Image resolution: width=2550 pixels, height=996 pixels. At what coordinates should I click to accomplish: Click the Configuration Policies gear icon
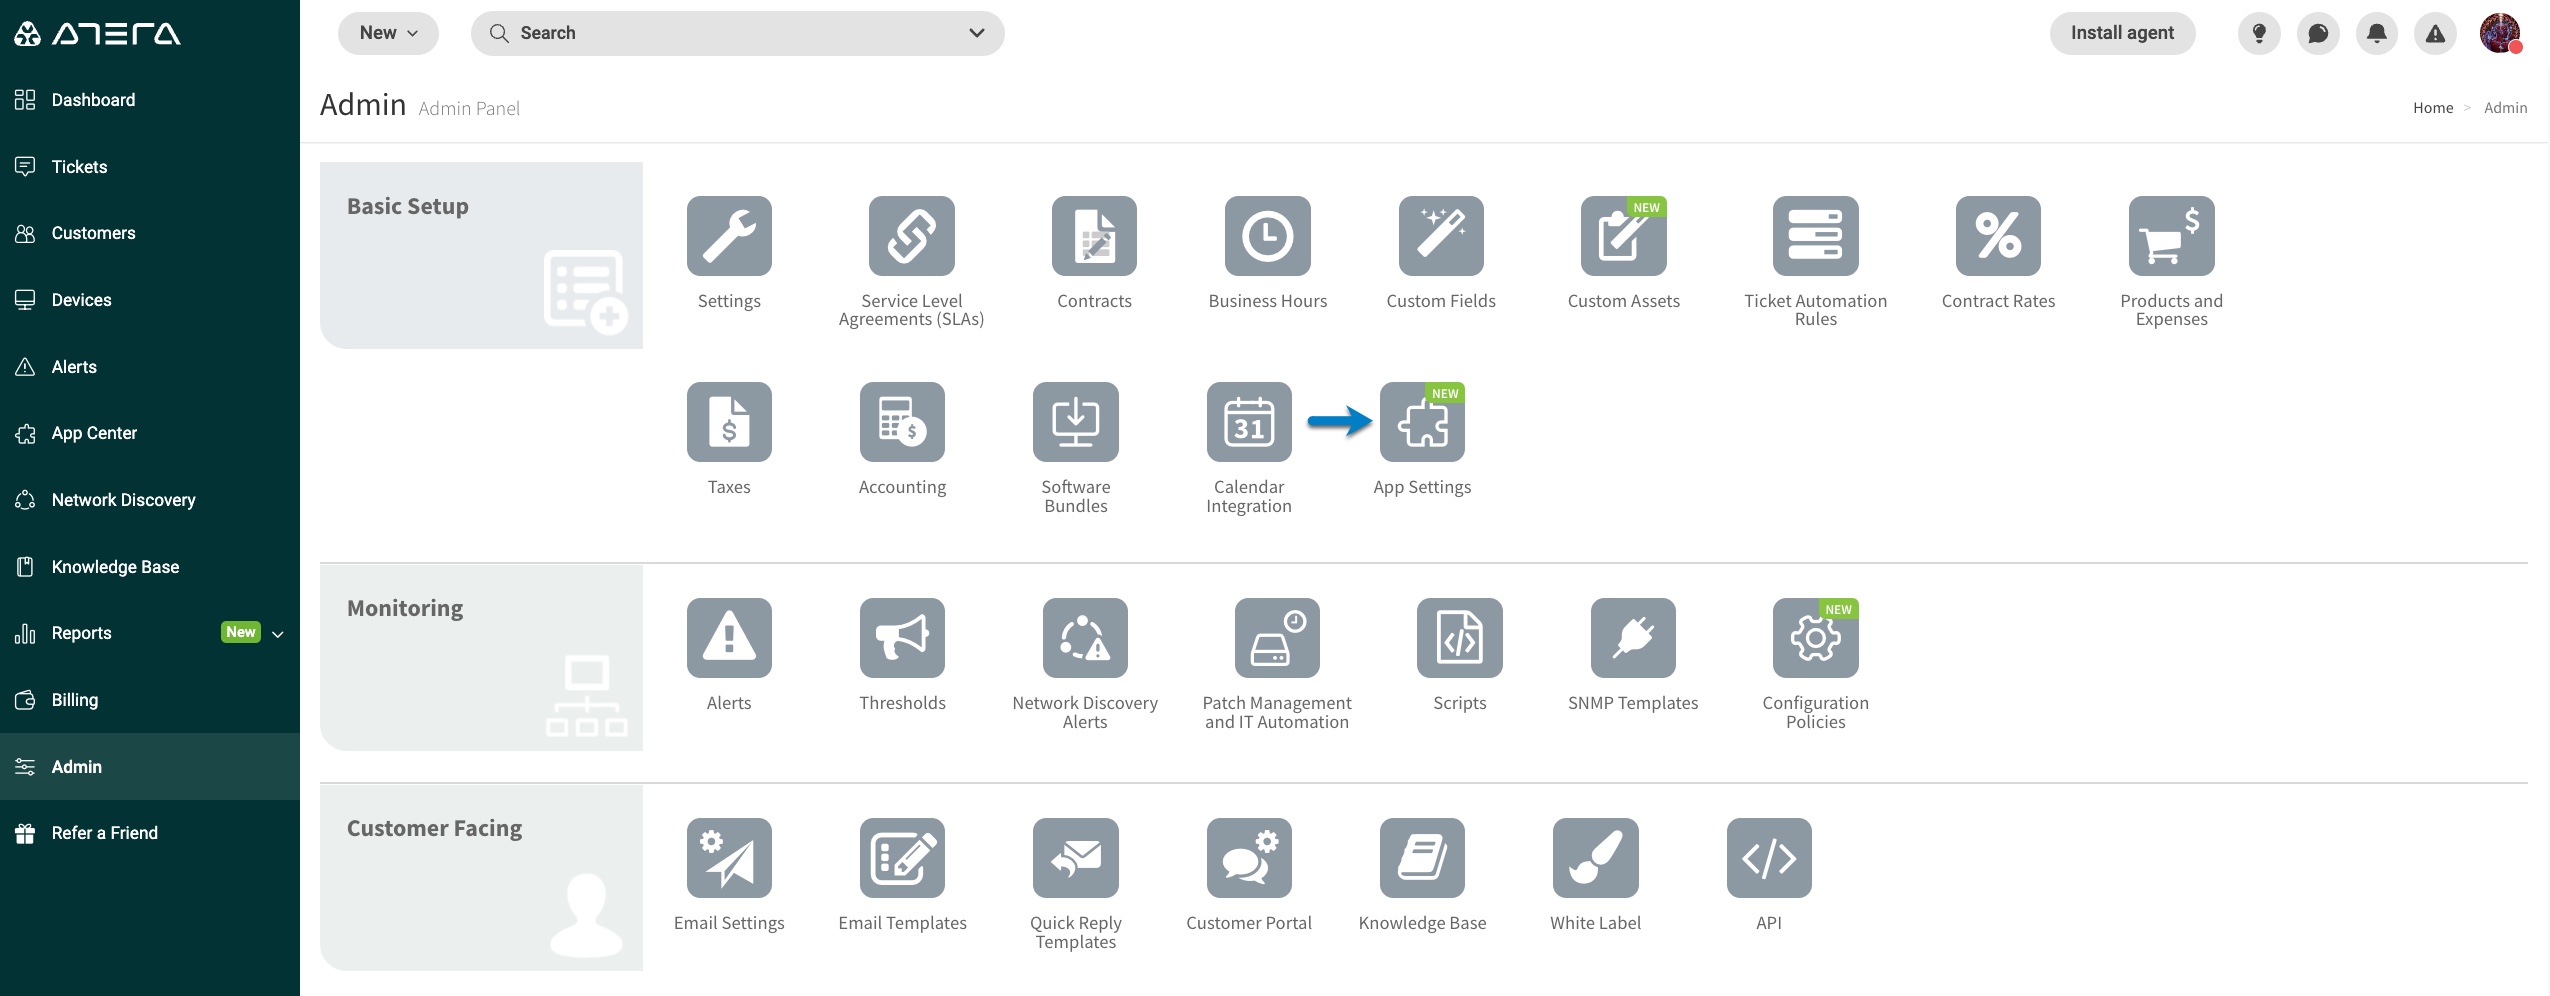pos(1814,638)
